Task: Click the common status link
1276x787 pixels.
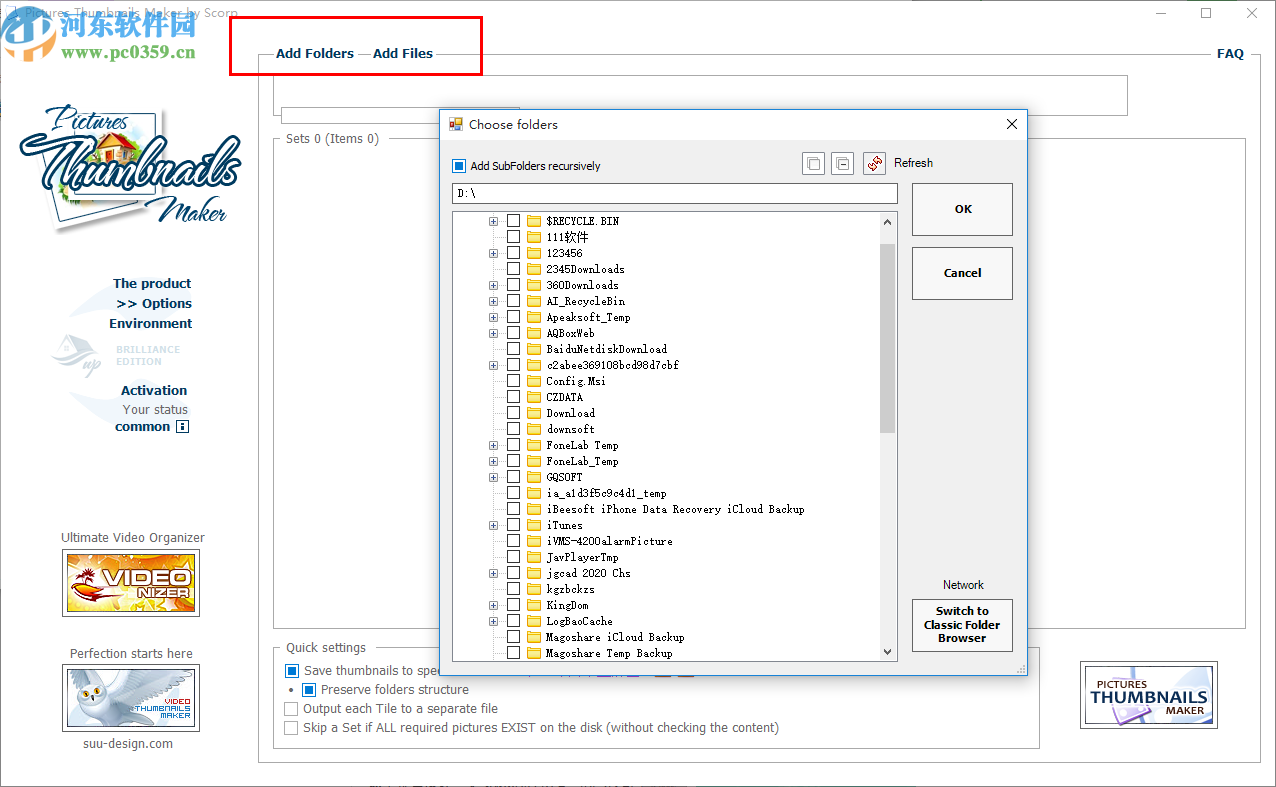Action: coord(142,427)
